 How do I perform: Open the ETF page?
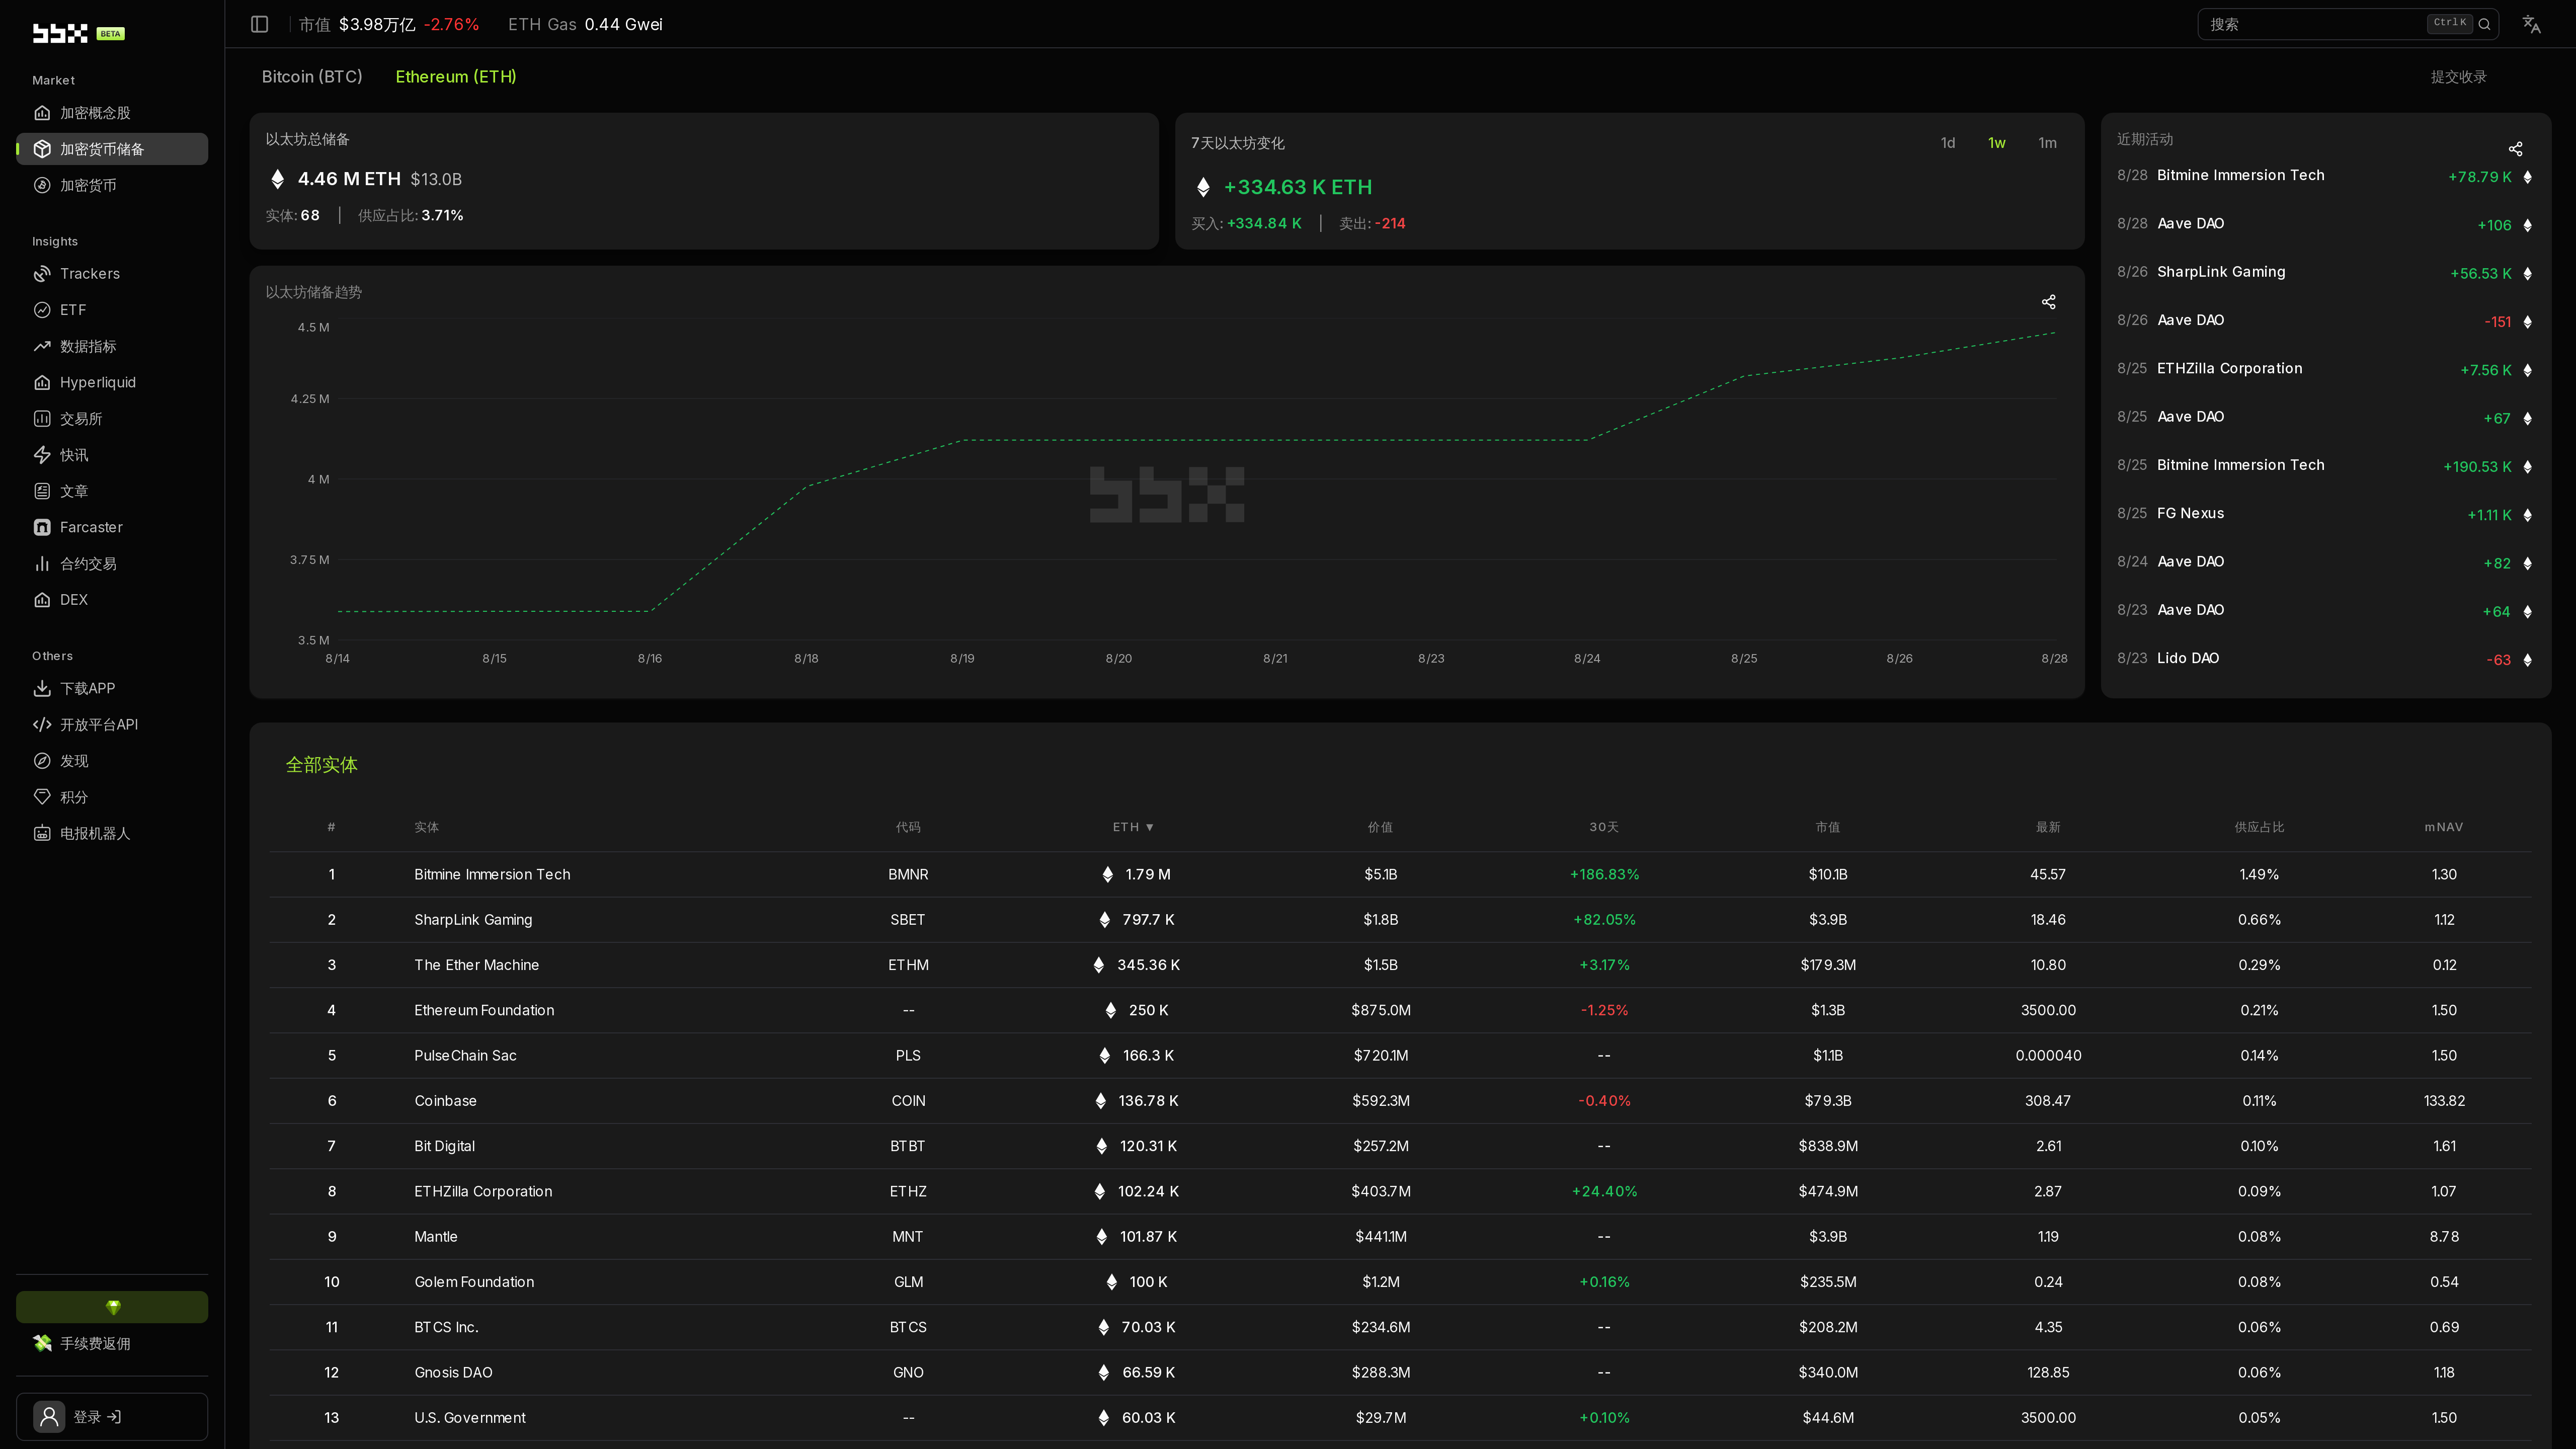point(112,310)
